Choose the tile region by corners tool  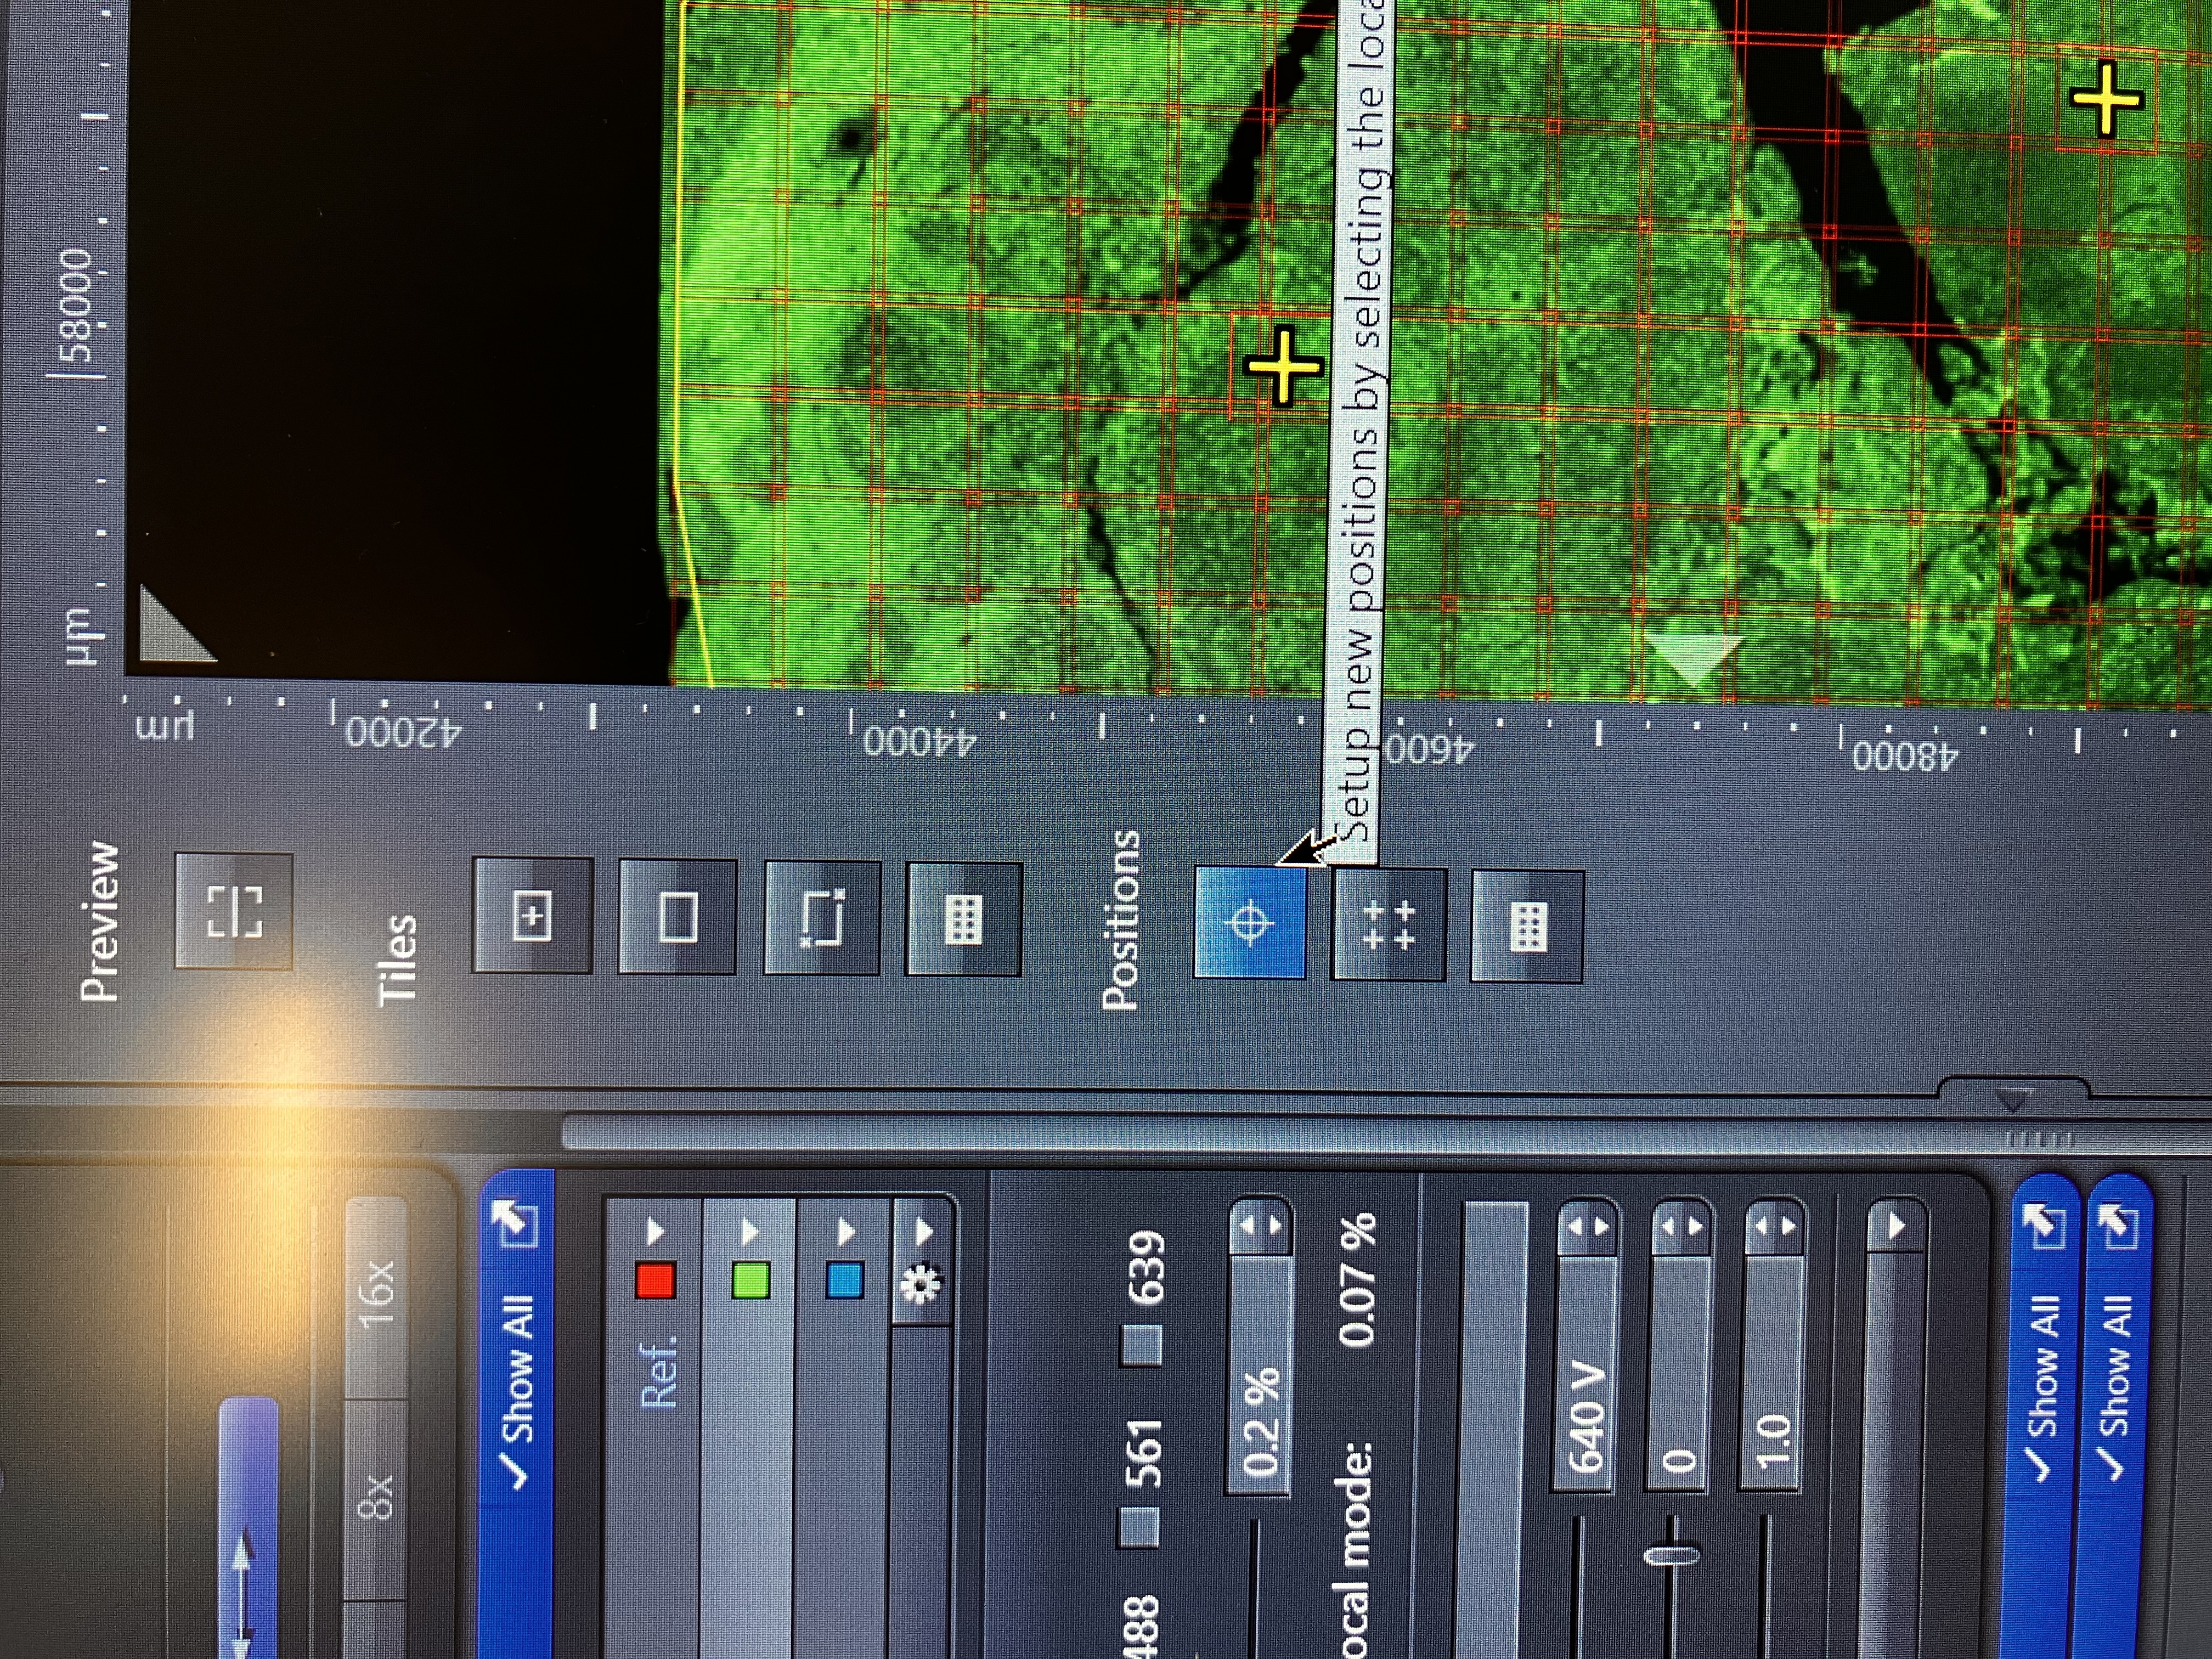(822, 918)
